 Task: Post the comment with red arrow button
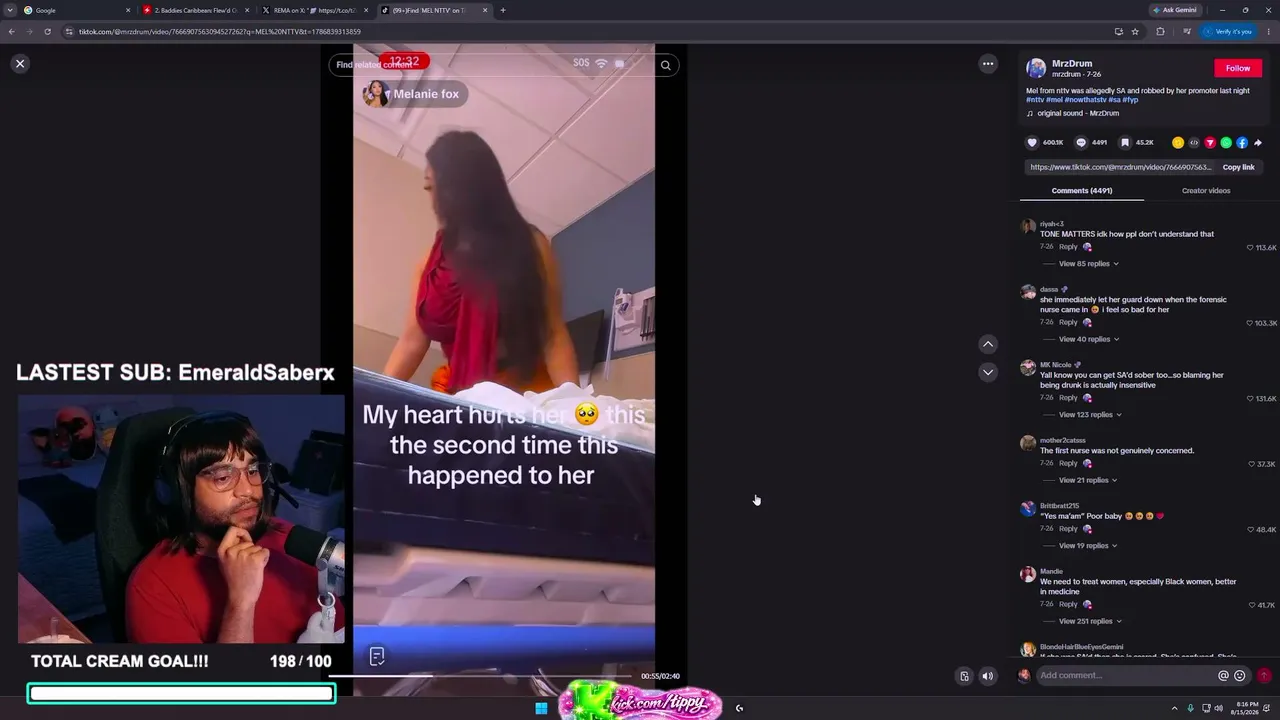pos(1264,676)
